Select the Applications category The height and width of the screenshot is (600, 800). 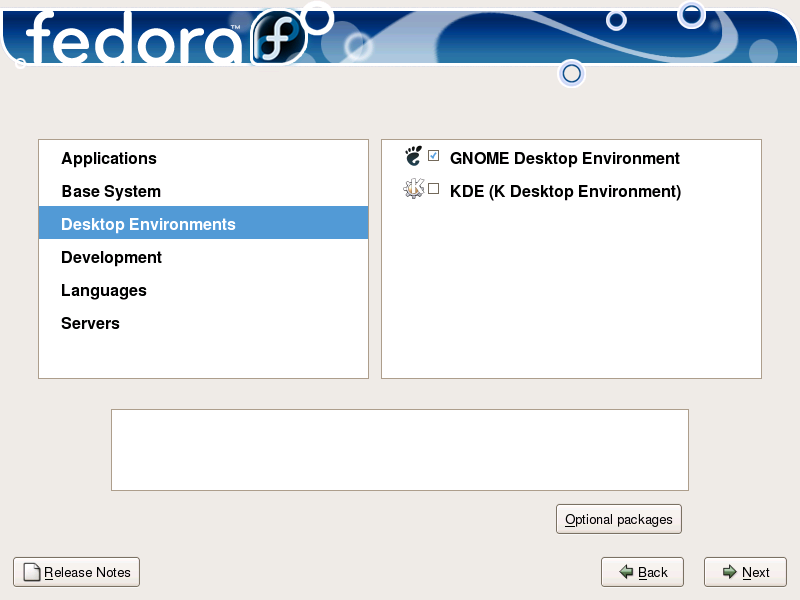click(204, 158)
